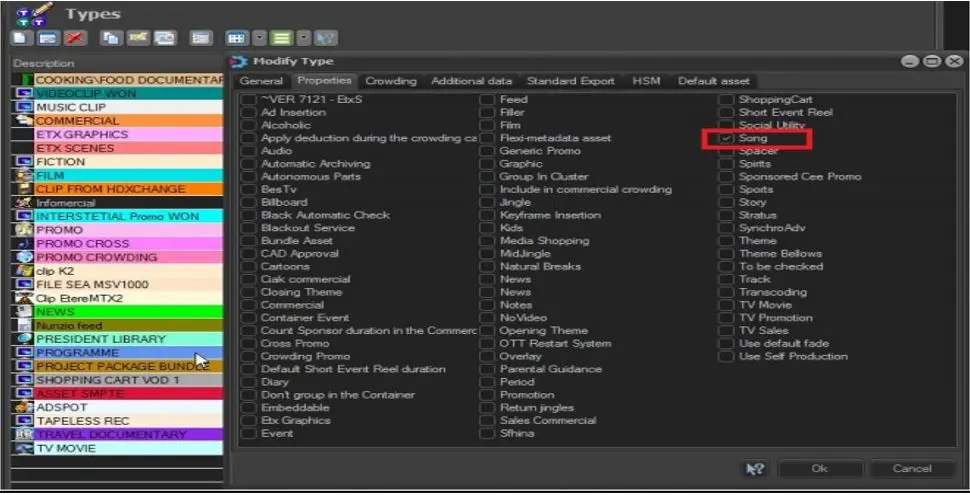Screen dimensions: 970x495
Task: Open the Standard Export tab
Action: tap(572, 81)
